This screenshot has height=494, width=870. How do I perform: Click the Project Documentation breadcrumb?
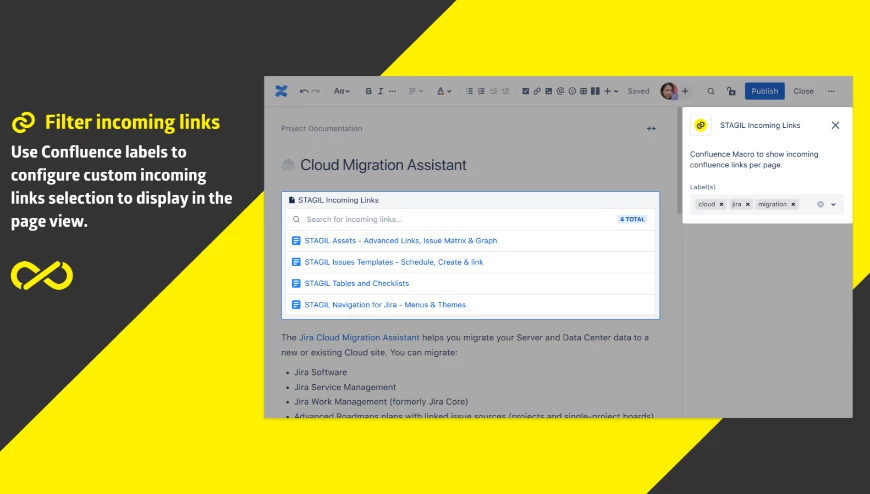click(321, 128)
